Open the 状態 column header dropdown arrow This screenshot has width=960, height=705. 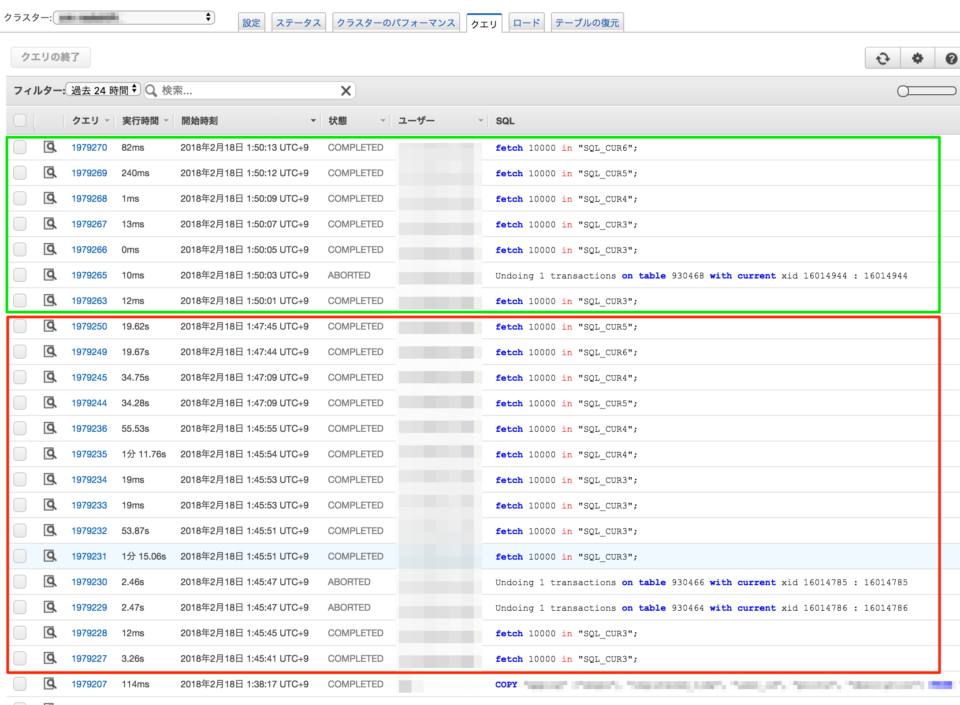(x=383, y=121)
